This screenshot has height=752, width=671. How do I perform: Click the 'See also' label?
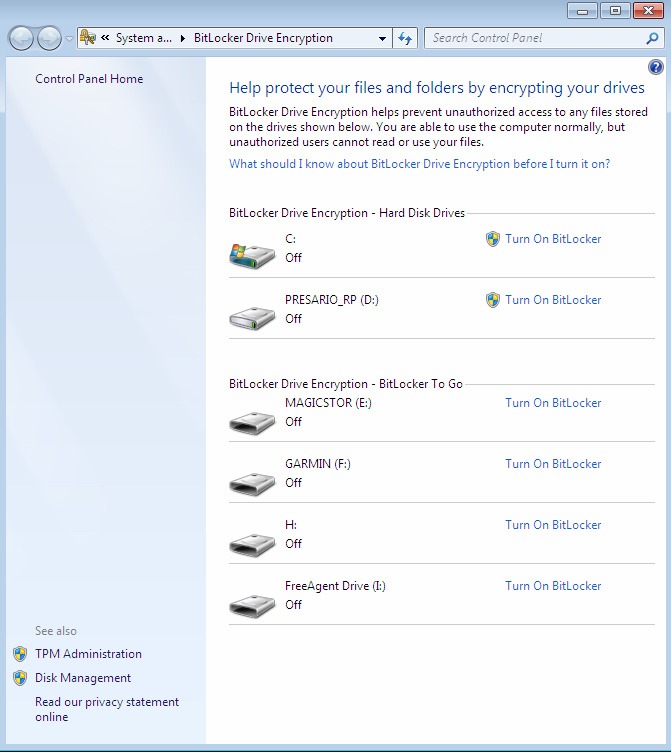[56, 631]
